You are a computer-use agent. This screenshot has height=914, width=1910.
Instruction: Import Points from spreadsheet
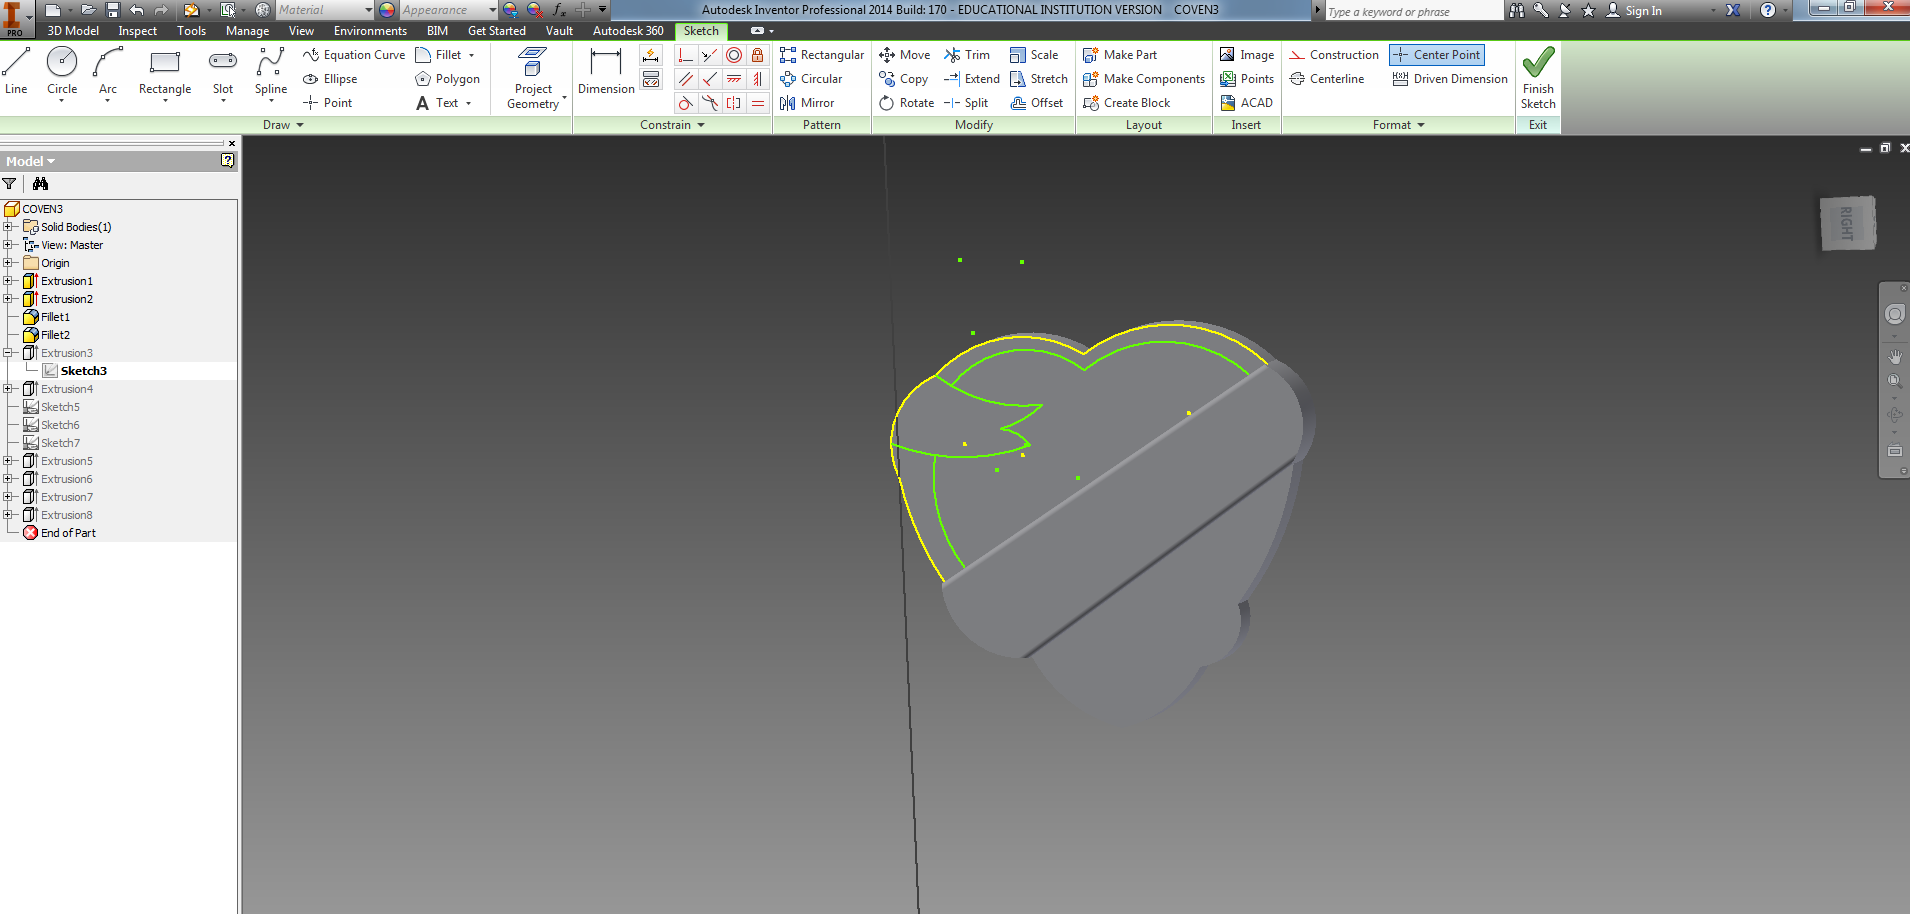1247,79
